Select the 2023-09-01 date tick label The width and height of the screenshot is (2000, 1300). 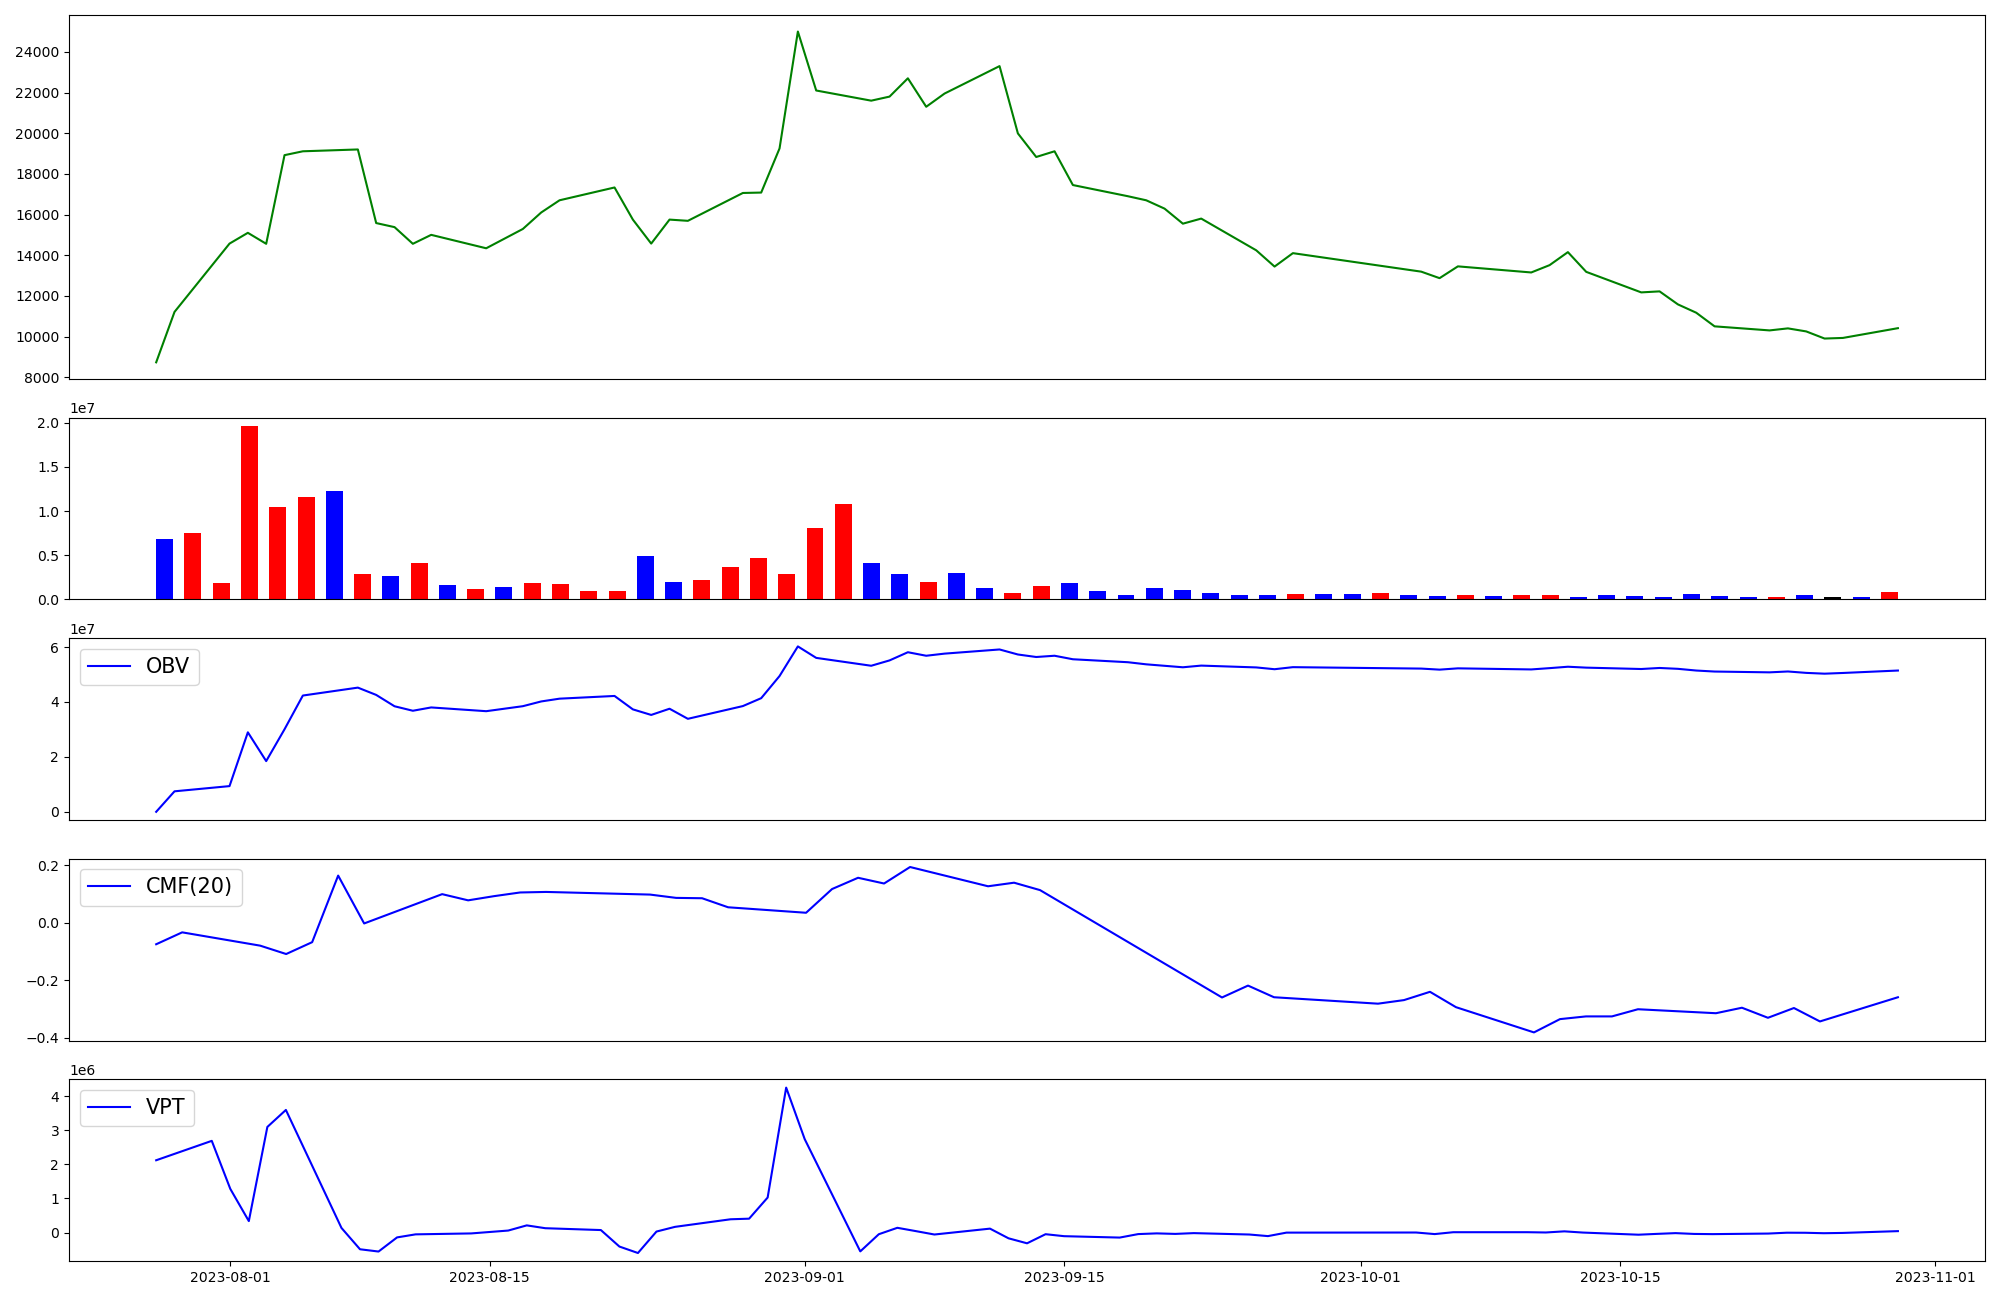click(805, 1277)
